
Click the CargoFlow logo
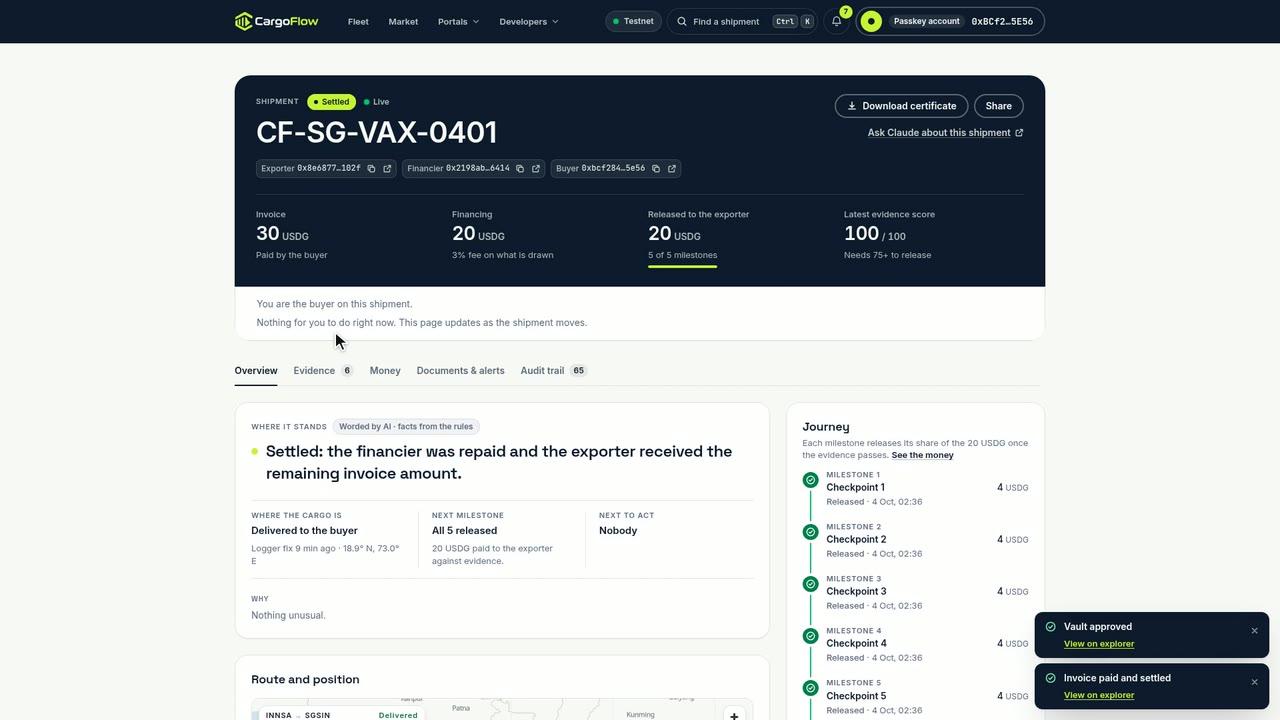(x=276, y=21)
